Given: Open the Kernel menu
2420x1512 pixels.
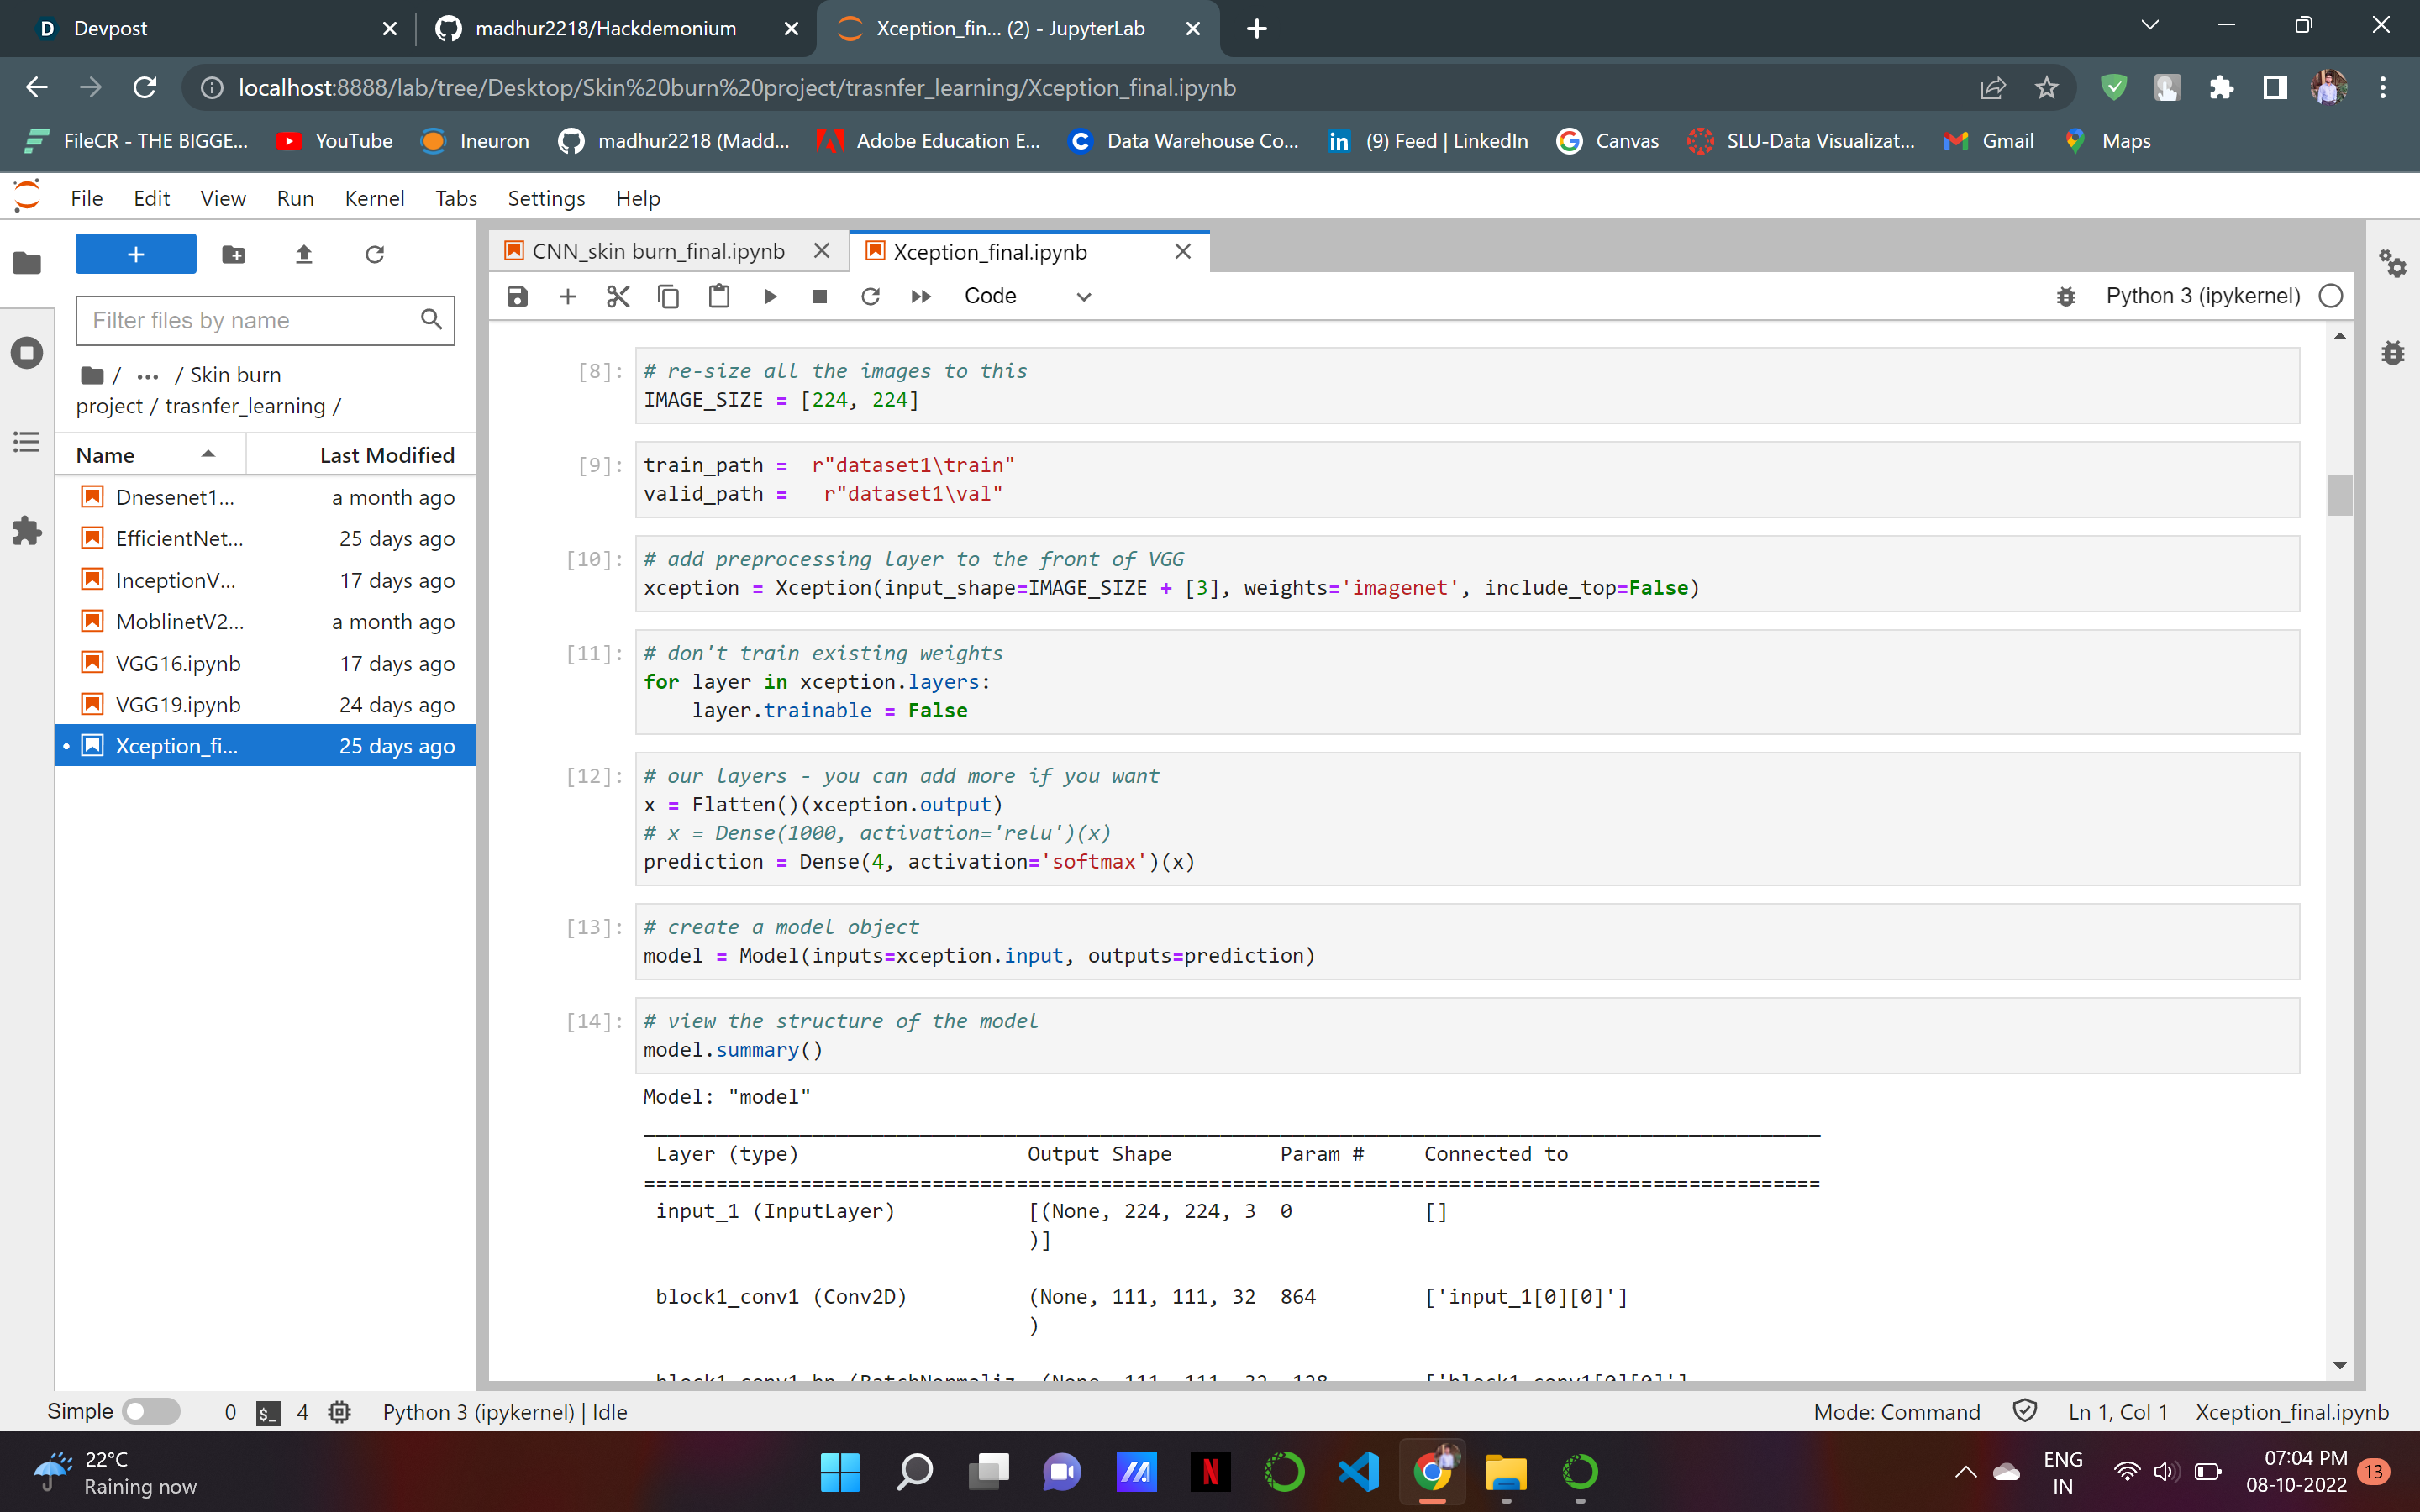Looking at the screenshot, I should click(x=374, y=198).
